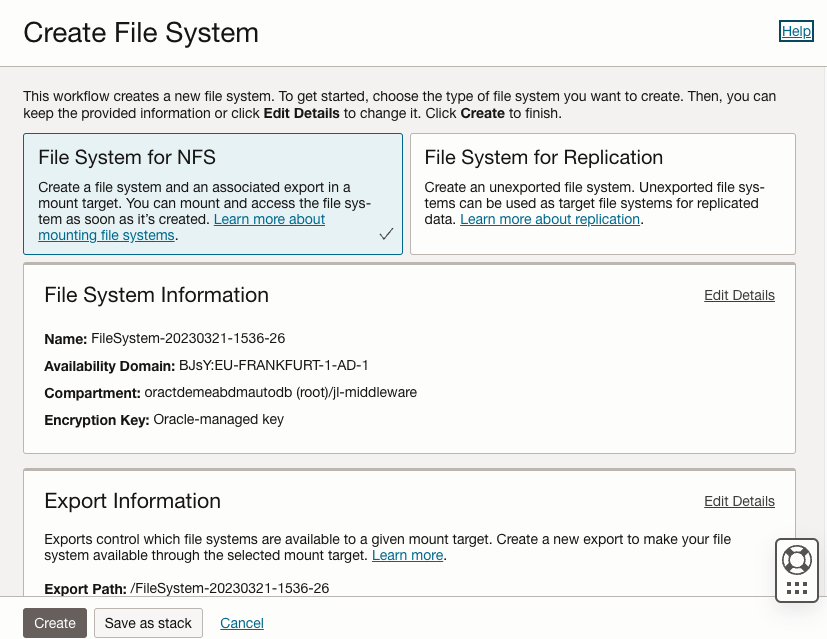Edit Details of File System Information
The width and height of the screenshot is (827, 639).
coord(739,295)
